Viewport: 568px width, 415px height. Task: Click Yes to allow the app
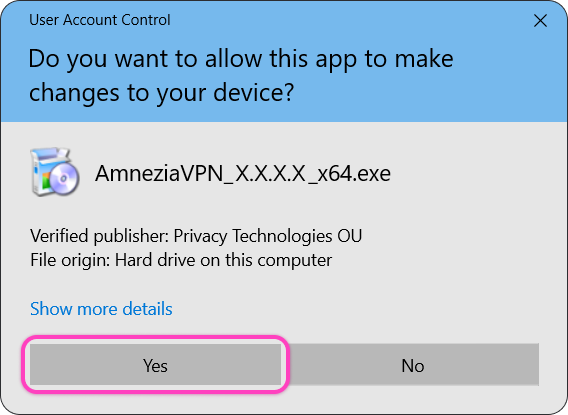click(155, 364)
